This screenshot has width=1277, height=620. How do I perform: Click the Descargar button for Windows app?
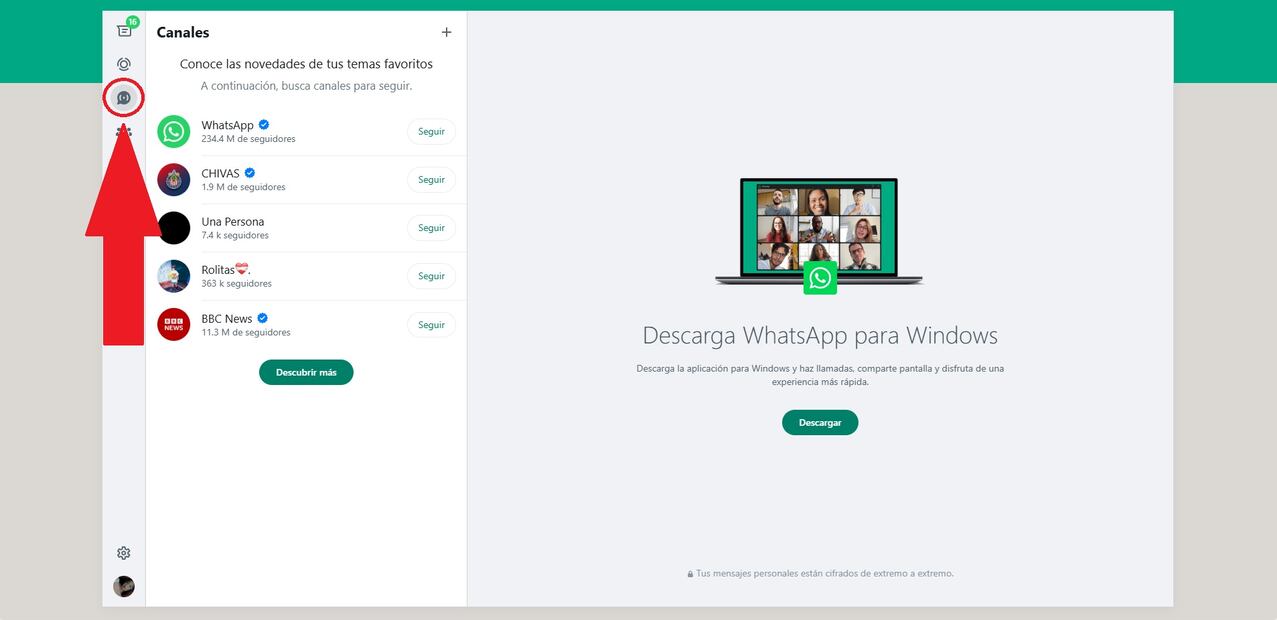[x=819, y=422]
